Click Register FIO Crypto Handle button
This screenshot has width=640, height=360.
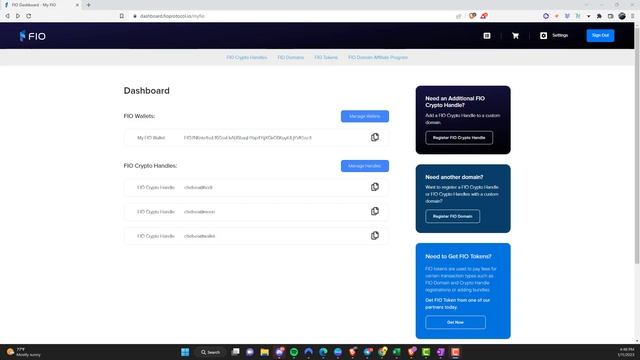pos(459,138)
